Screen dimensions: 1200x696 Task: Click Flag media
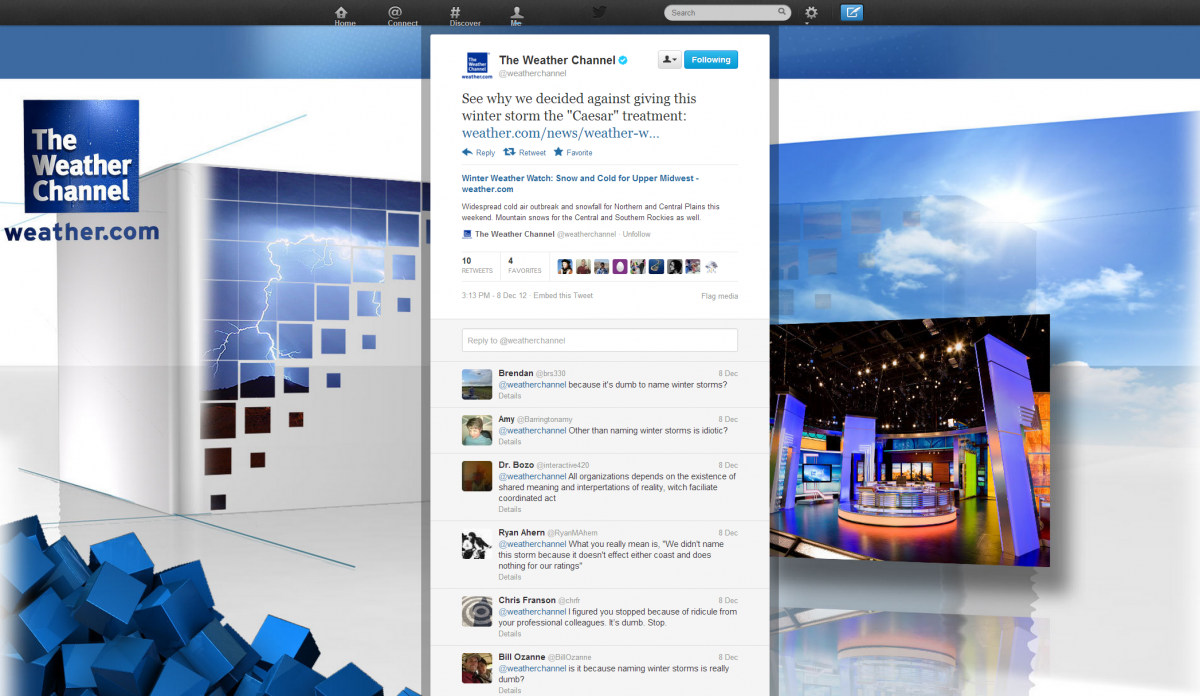719,296
